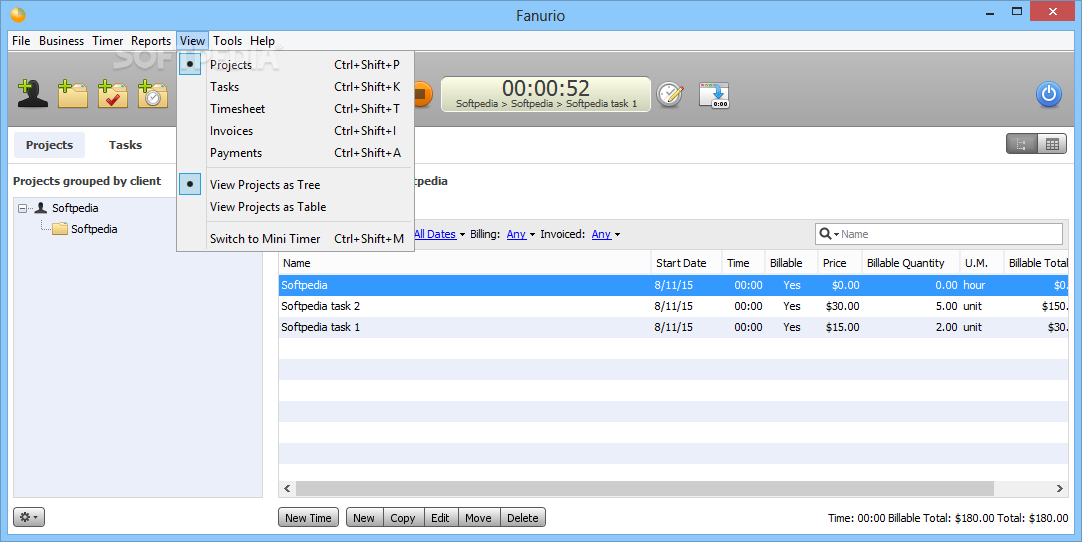Collapse the Softpedia client tree node
This screenshot has width=1082, height=542.
click(22, 208)
